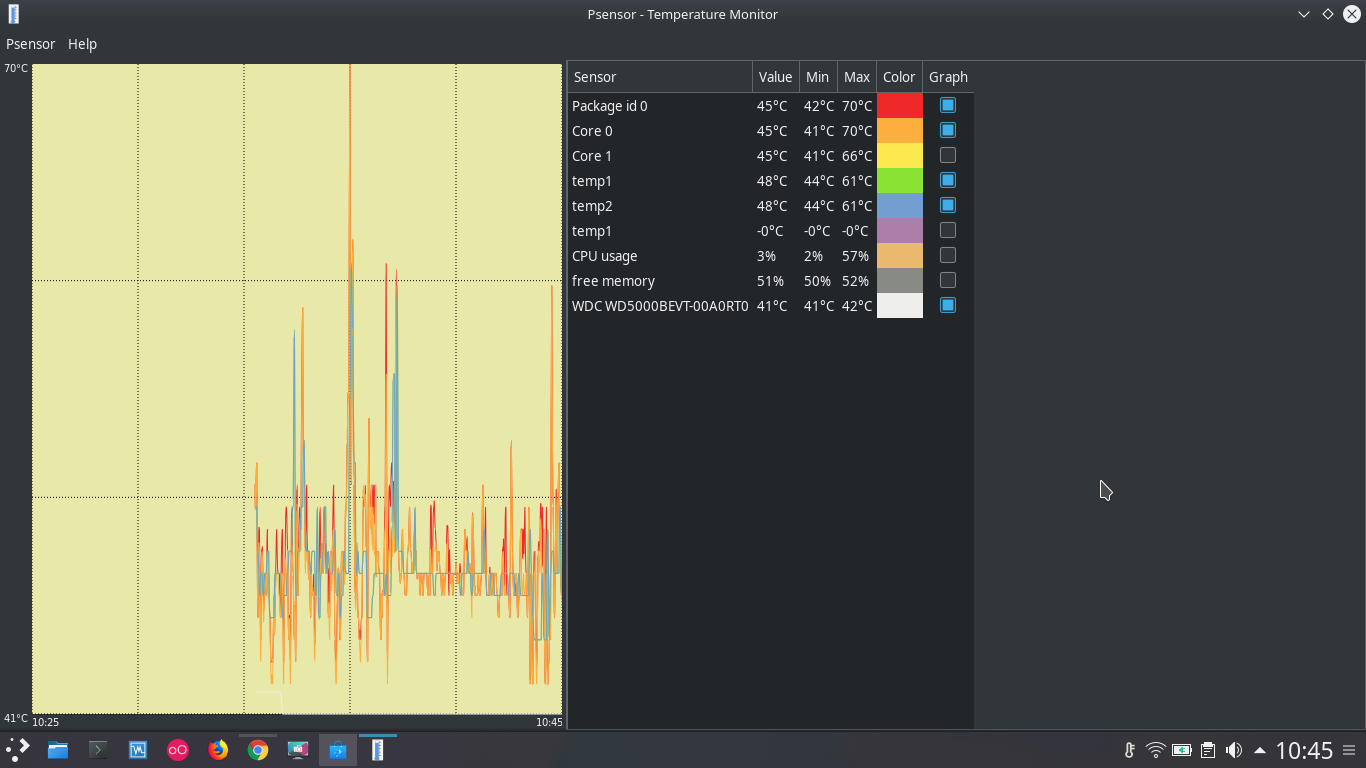Launch Google Chrome from the taskbar
Image resolution: width=1366 pixels, height=768 pixels.
coord(258,749)
